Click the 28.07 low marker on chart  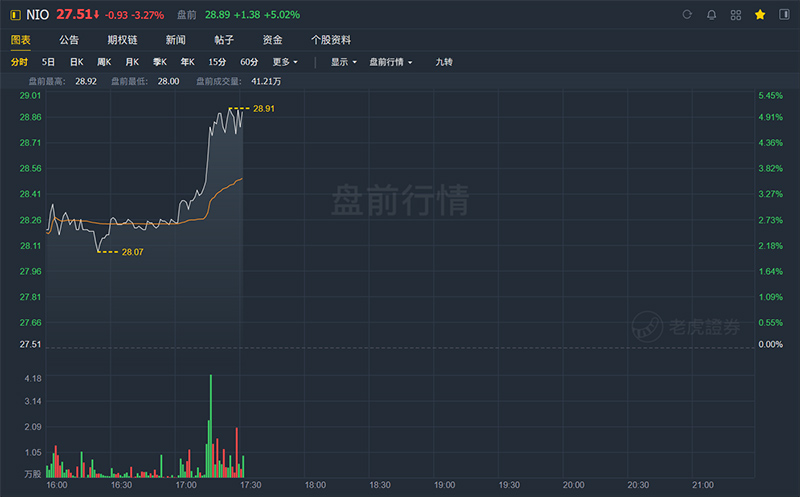[x=132, y=252]
